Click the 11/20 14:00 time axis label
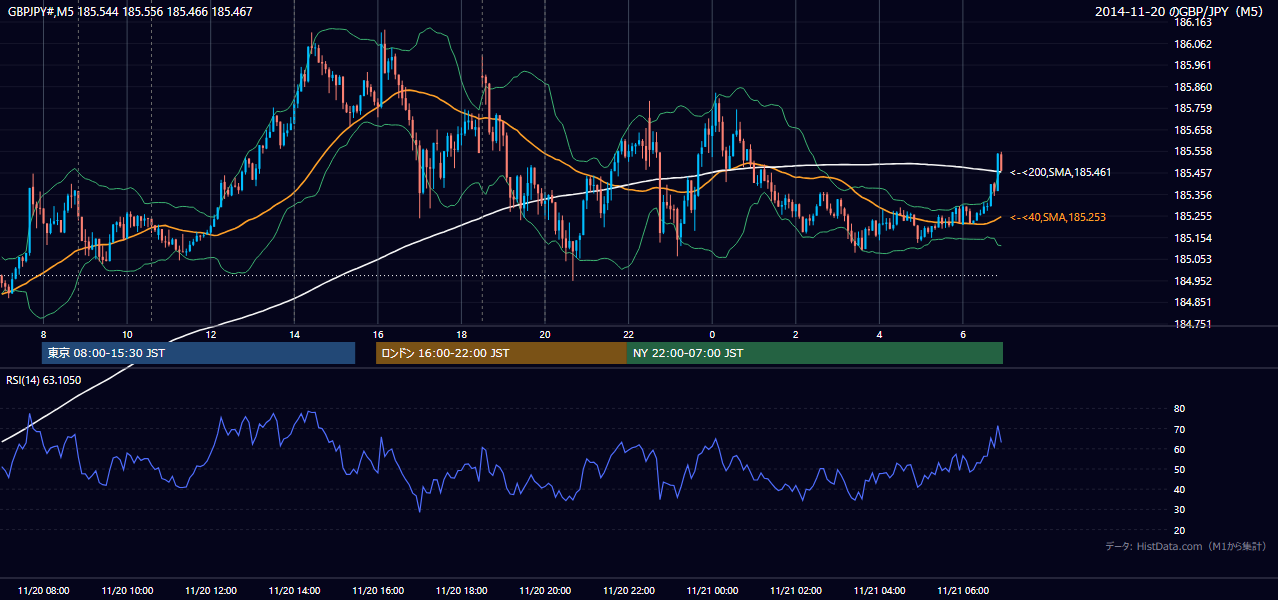 pos(294,591)
